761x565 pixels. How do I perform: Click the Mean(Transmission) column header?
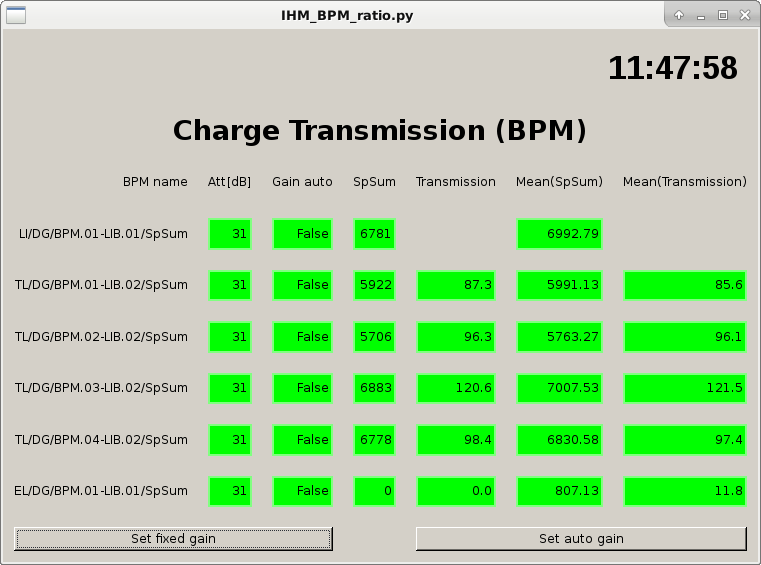[685, 182]
